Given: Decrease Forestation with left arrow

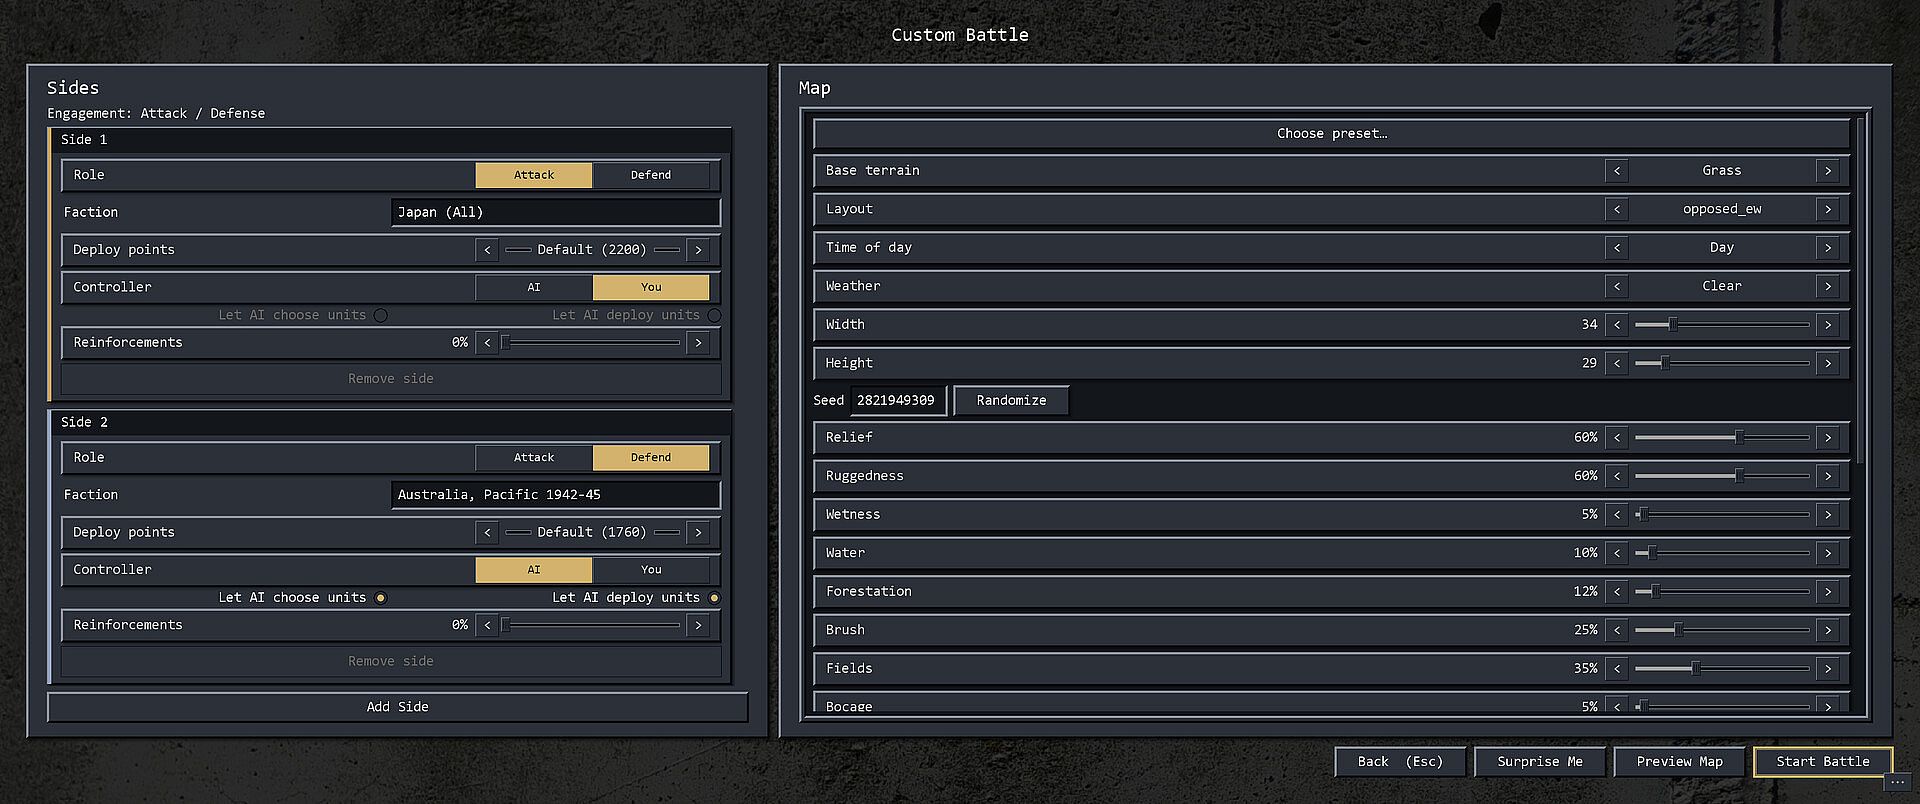Looking at the screenshot, I should click(x=1617, y=592).
